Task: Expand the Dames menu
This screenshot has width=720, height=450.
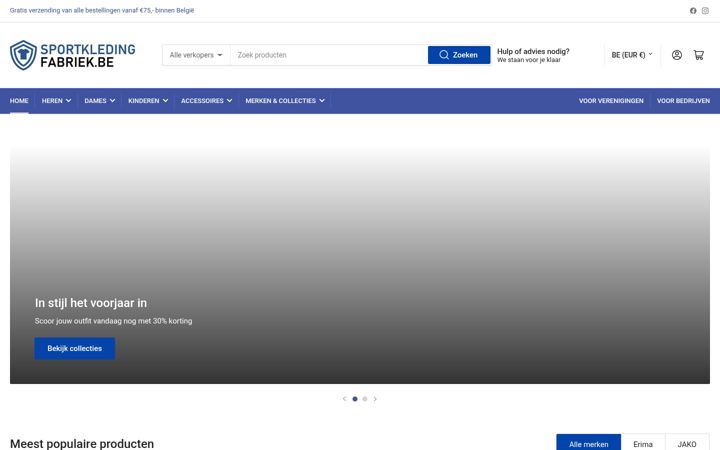Action: [x=100, y=101]
